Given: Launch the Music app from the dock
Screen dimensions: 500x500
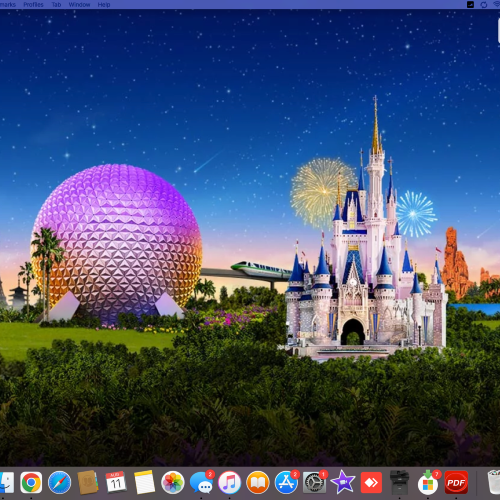Looking at the screenshot, I should click(229, 482).
